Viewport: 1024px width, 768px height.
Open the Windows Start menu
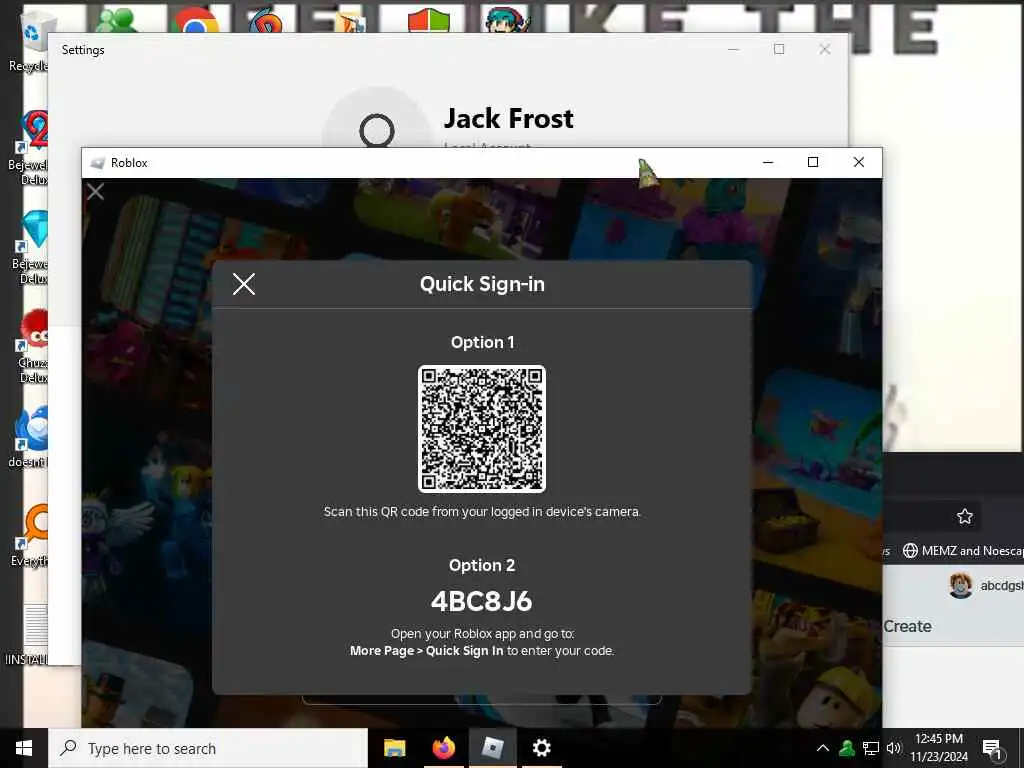(24, 748)
